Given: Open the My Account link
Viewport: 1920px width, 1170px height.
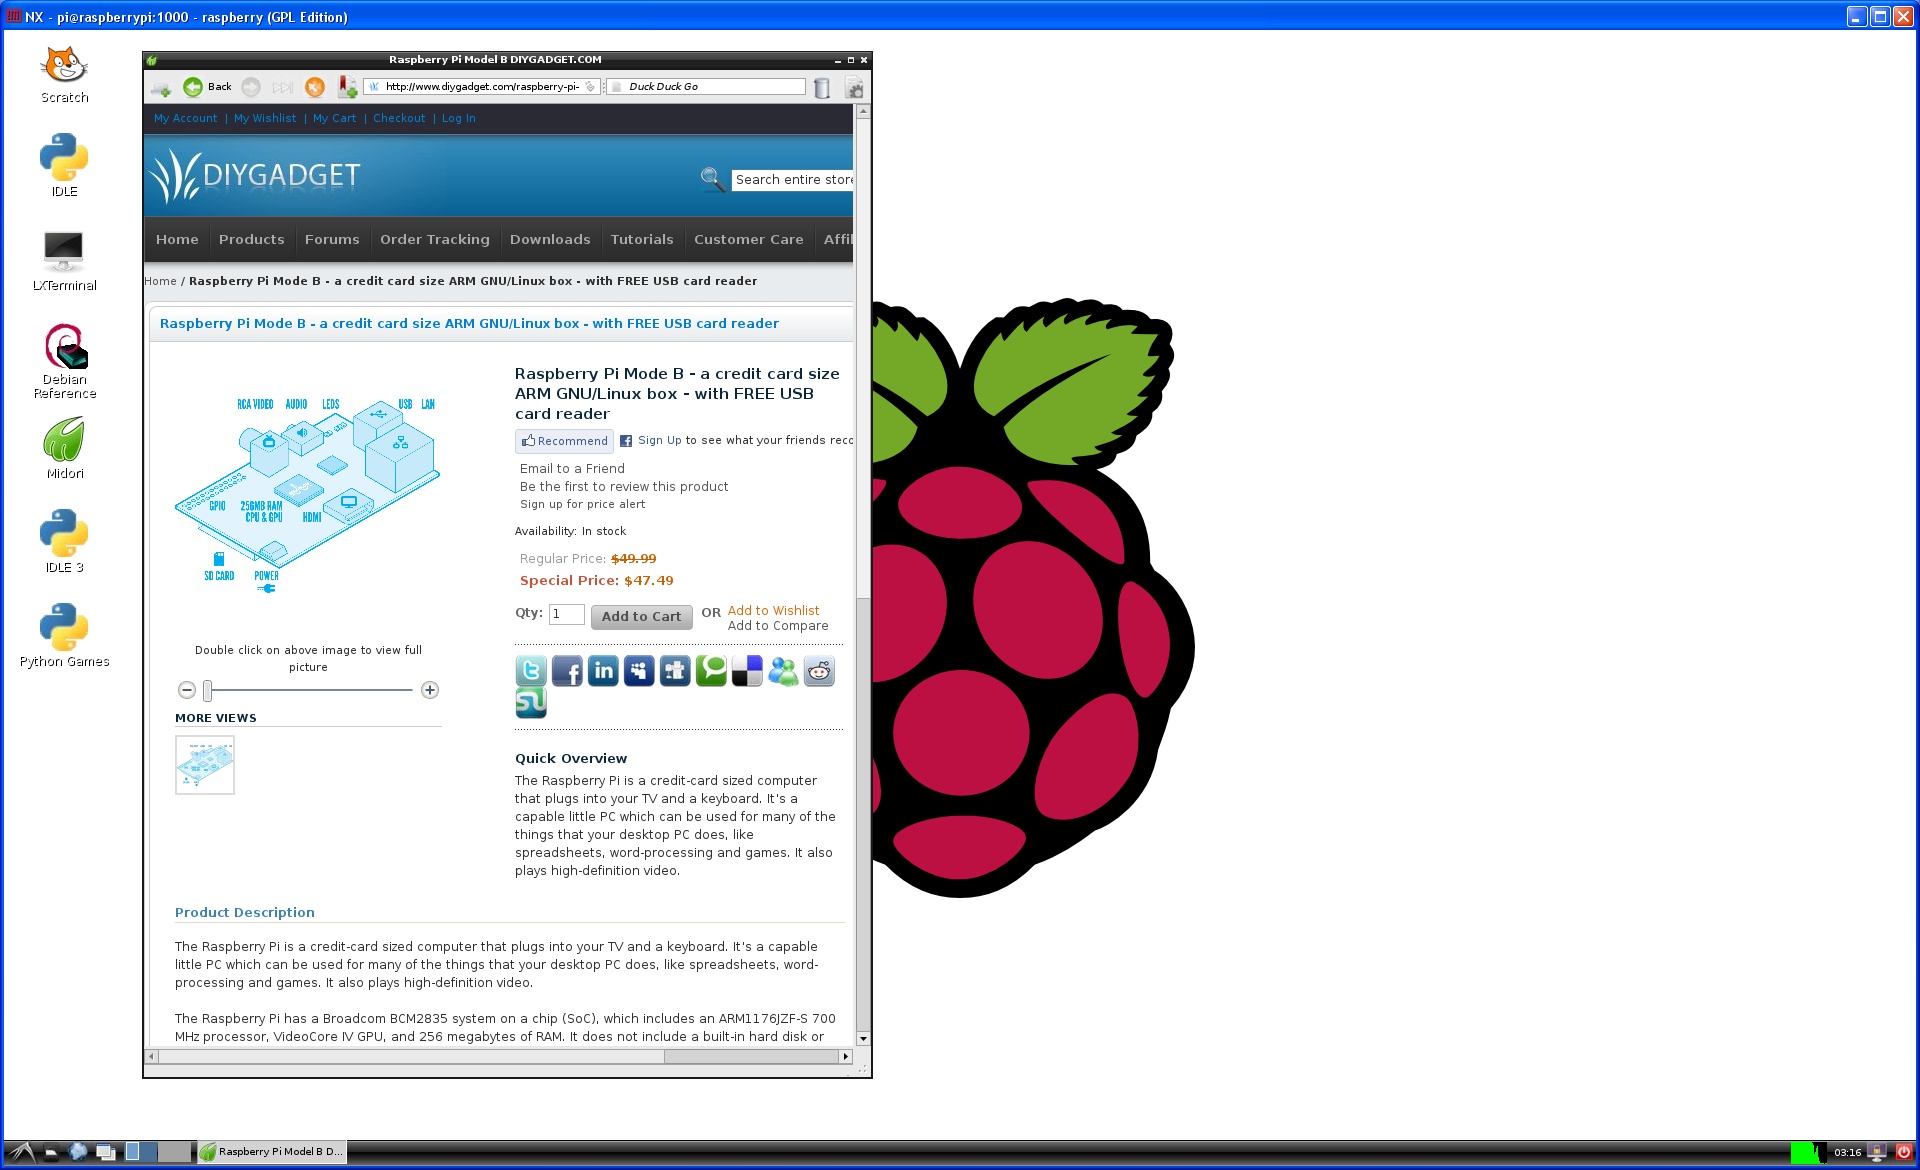Looking at the screenshot, I should [x=186, y=118].
